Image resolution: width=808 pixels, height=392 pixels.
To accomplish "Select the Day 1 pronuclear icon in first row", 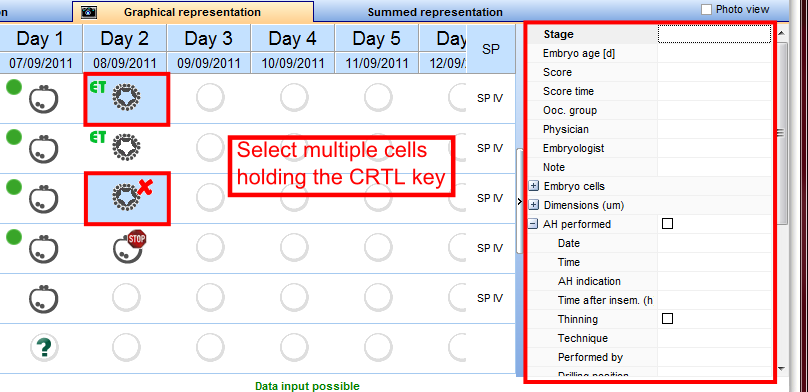I will [43, 98].
